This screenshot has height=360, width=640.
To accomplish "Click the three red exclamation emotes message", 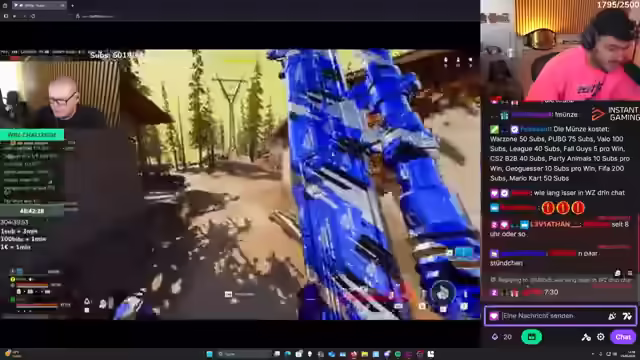I will pos(563,208).
